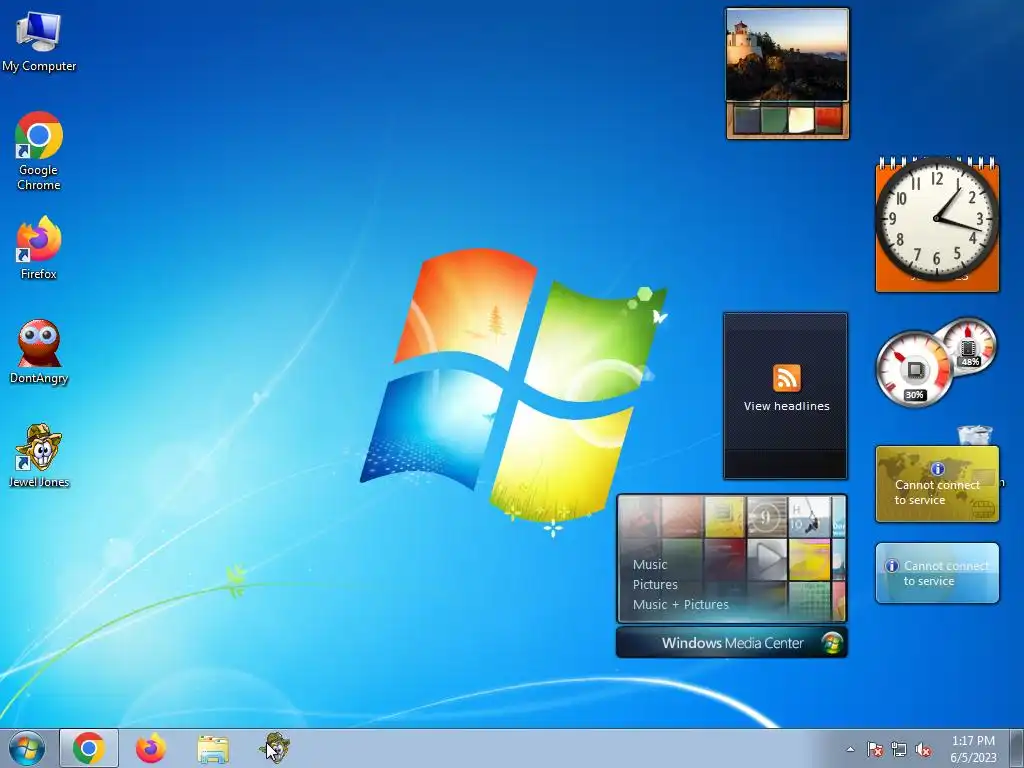1024x768 pixels.
Task: Select white thumbnail under lighthouse photo
Action: [801, 120]
